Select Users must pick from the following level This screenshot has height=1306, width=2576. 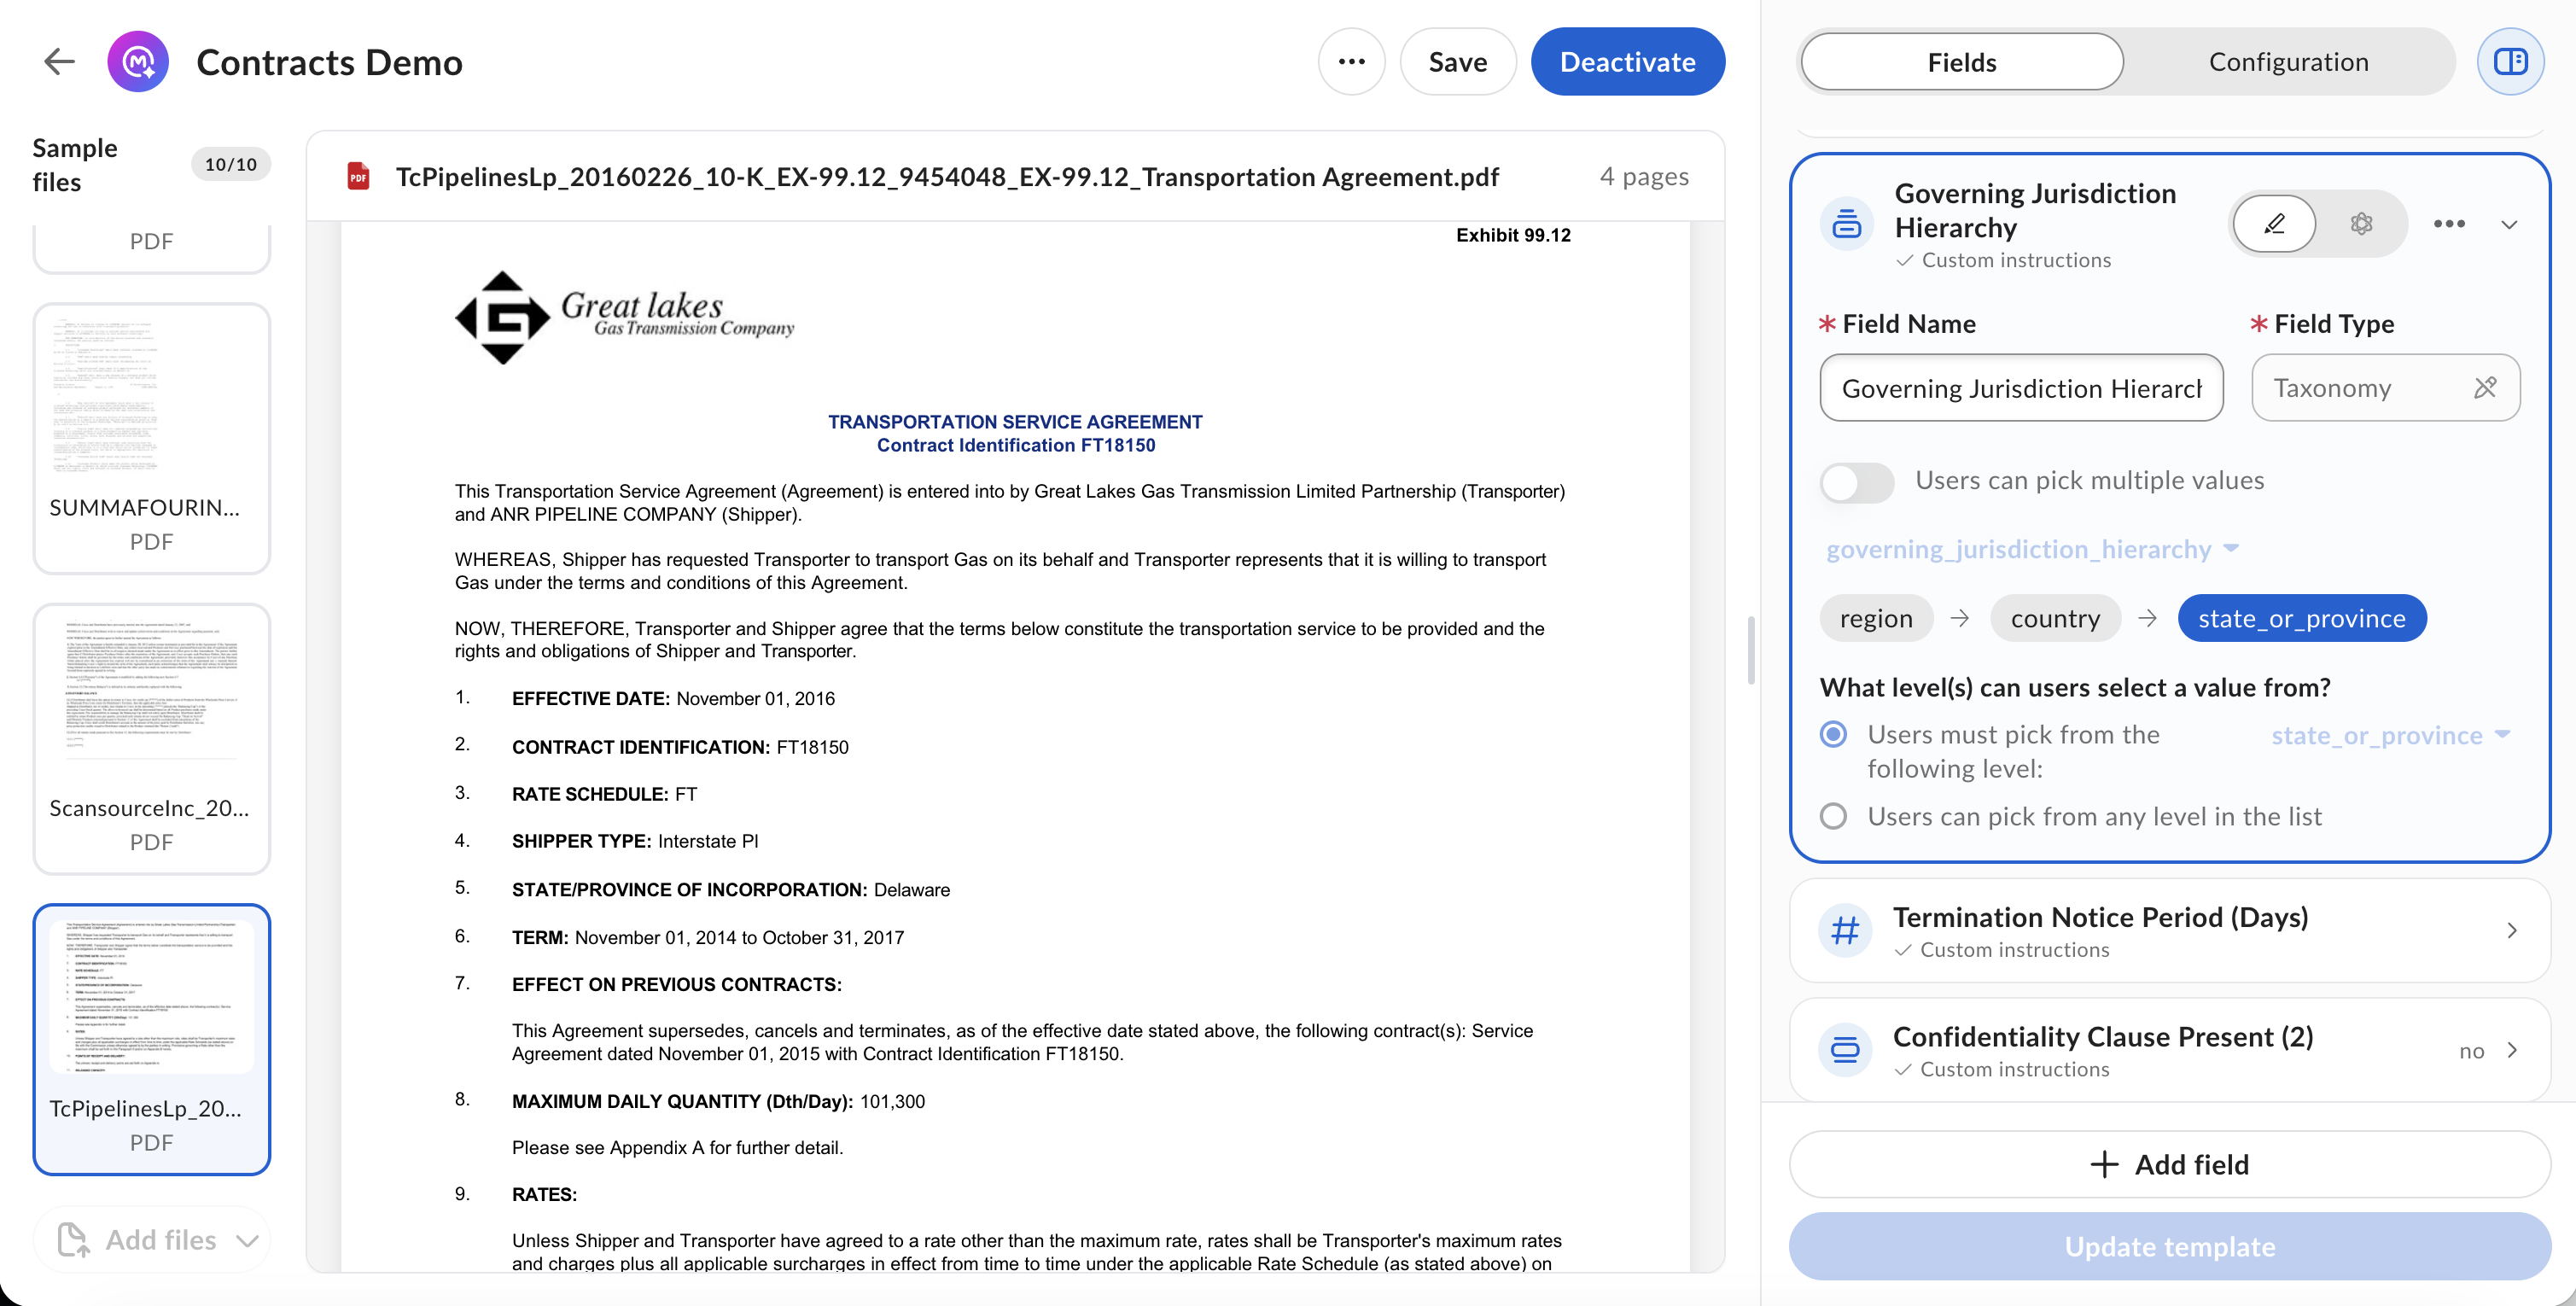click(1833, 735)
